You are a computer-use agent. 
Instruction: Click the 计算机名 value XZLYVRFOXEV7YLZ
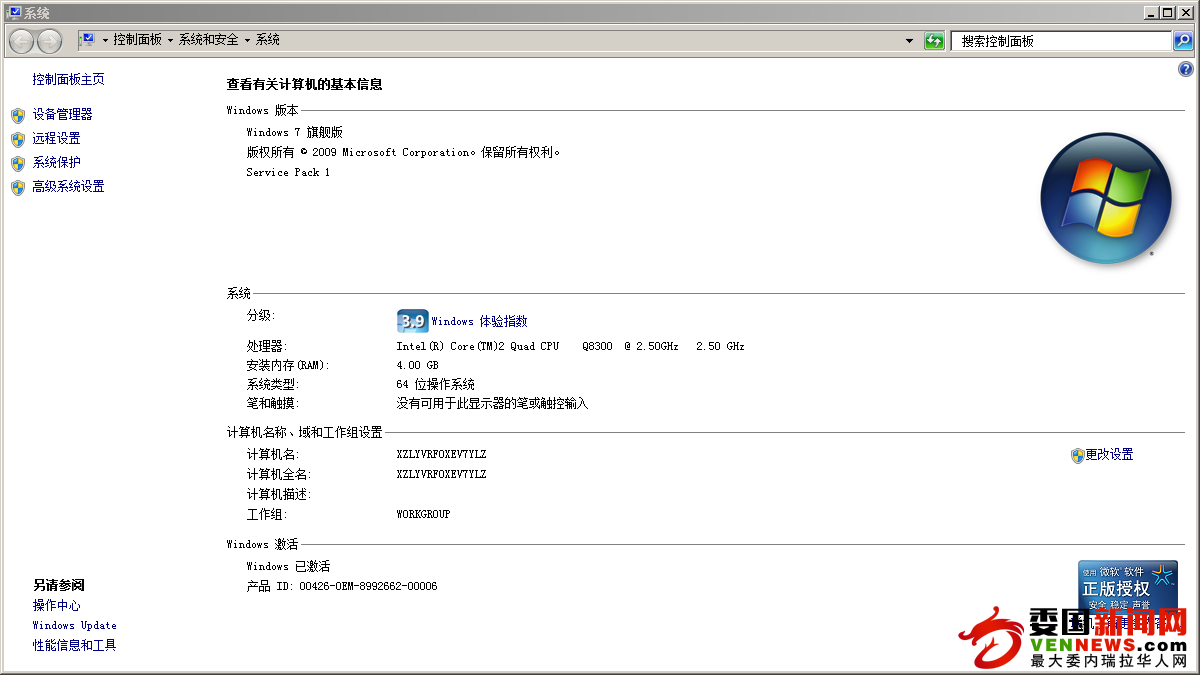point(441,454)
